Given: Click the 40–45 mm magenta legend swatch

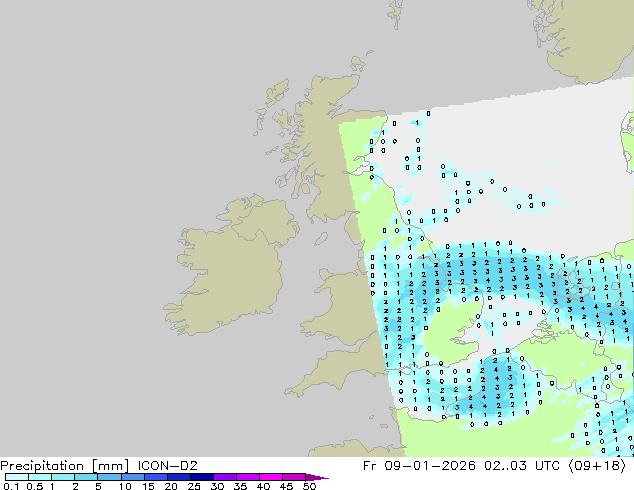Looking at the screenshot, I should pos(271,477).
